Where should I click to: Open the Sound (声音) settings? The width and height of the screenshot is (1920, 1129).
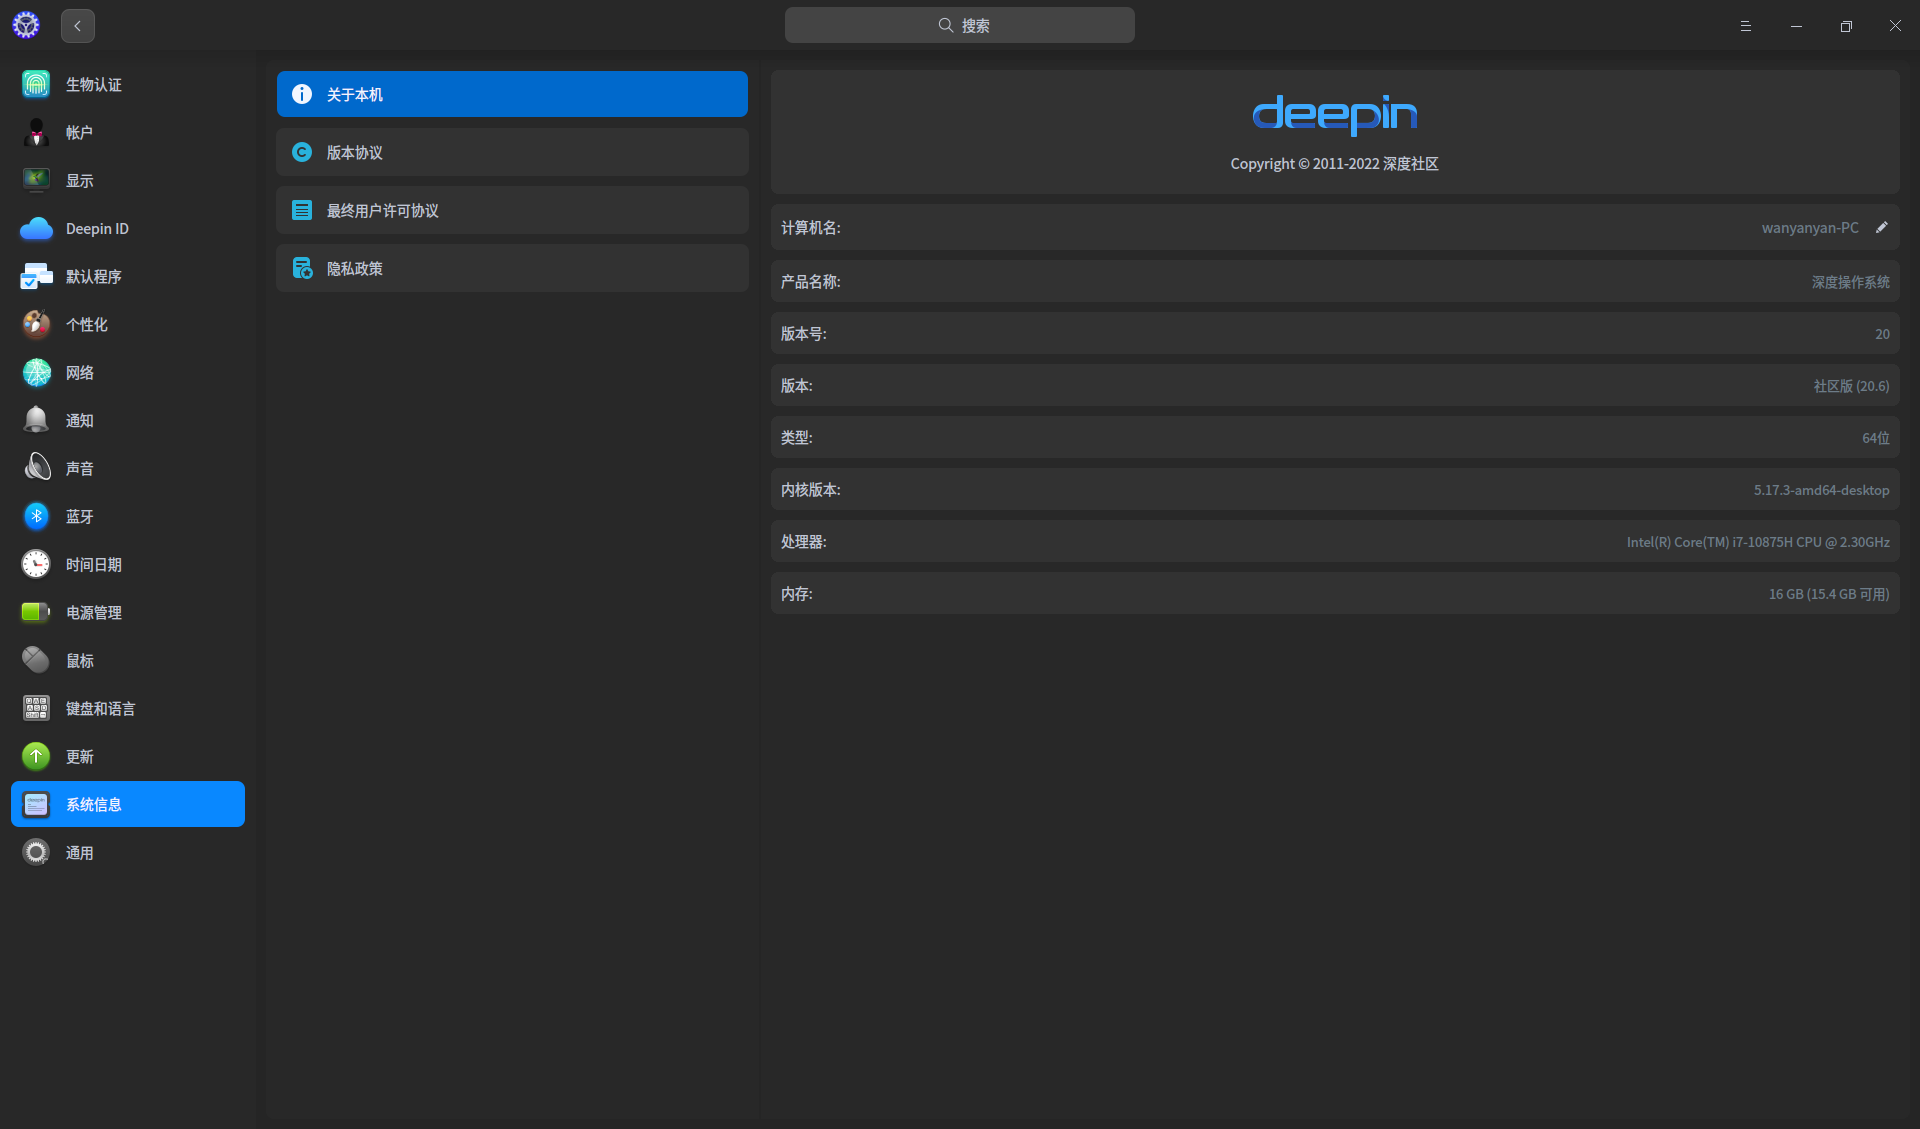[79, 469]
